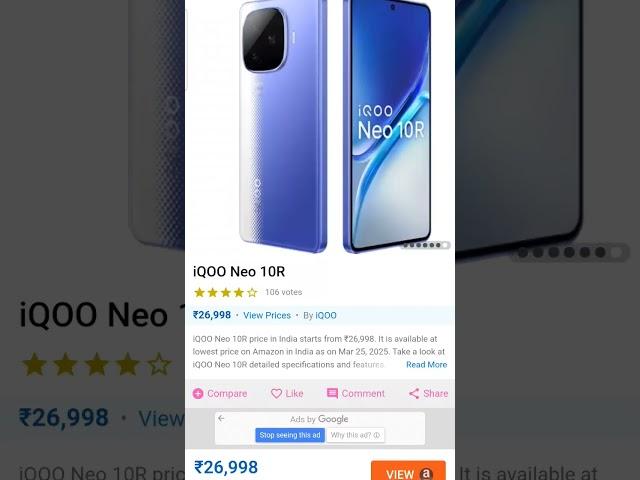Click the Amazon logo on VIEW button
Viewport: 640px width, 480px height.
426,473
